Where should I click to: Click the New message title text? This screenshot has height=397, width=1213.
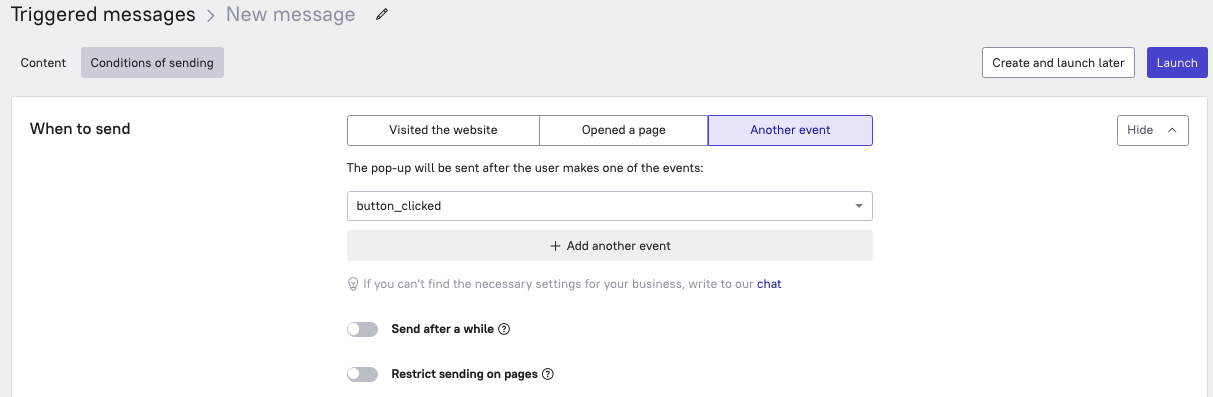[291, 15]
